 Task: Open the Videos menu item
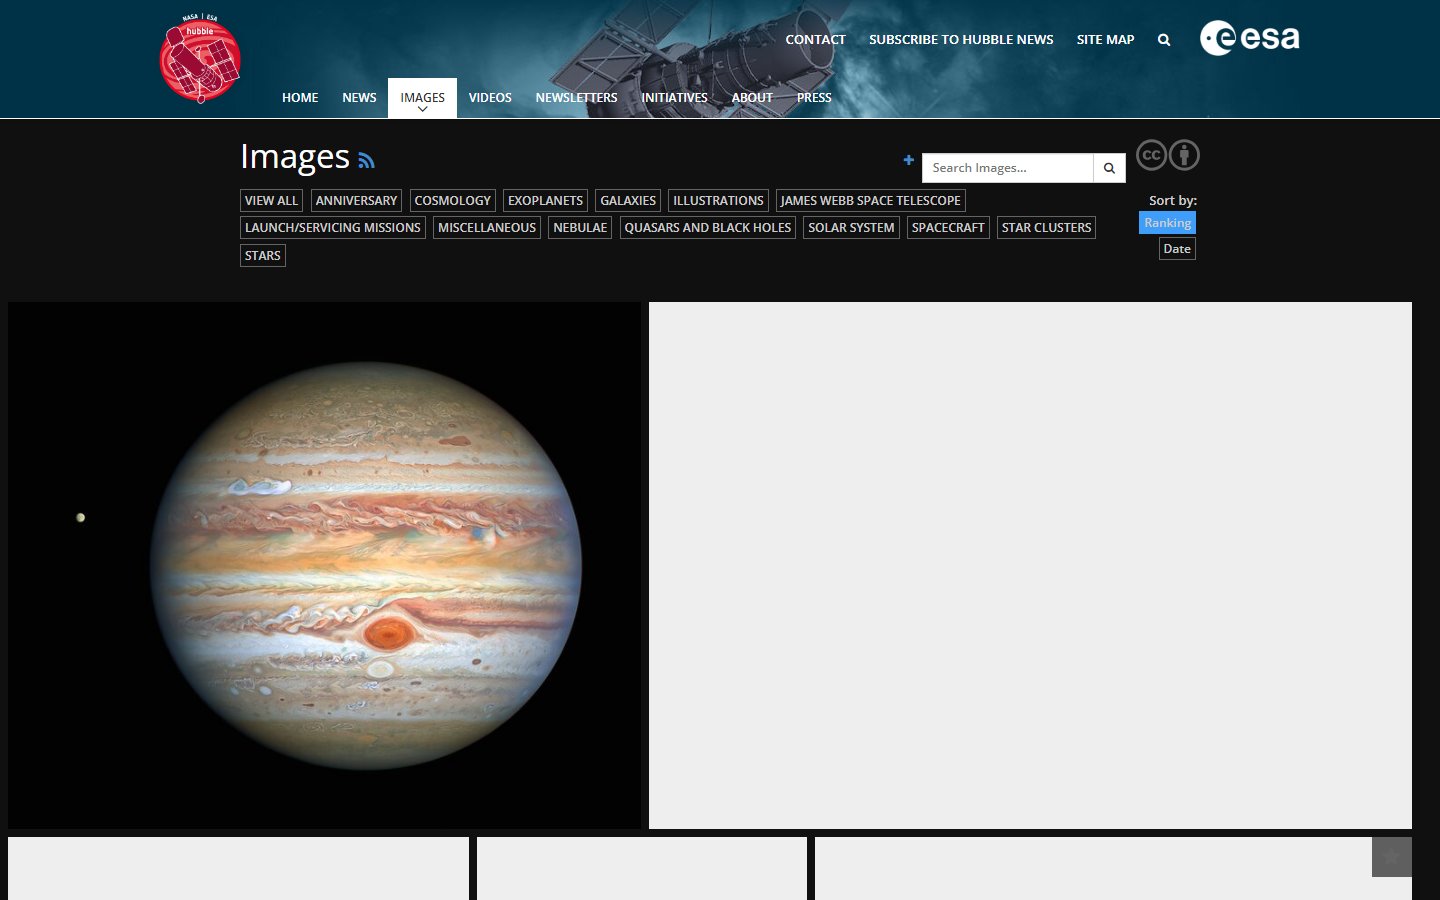[x=490, y=98]
